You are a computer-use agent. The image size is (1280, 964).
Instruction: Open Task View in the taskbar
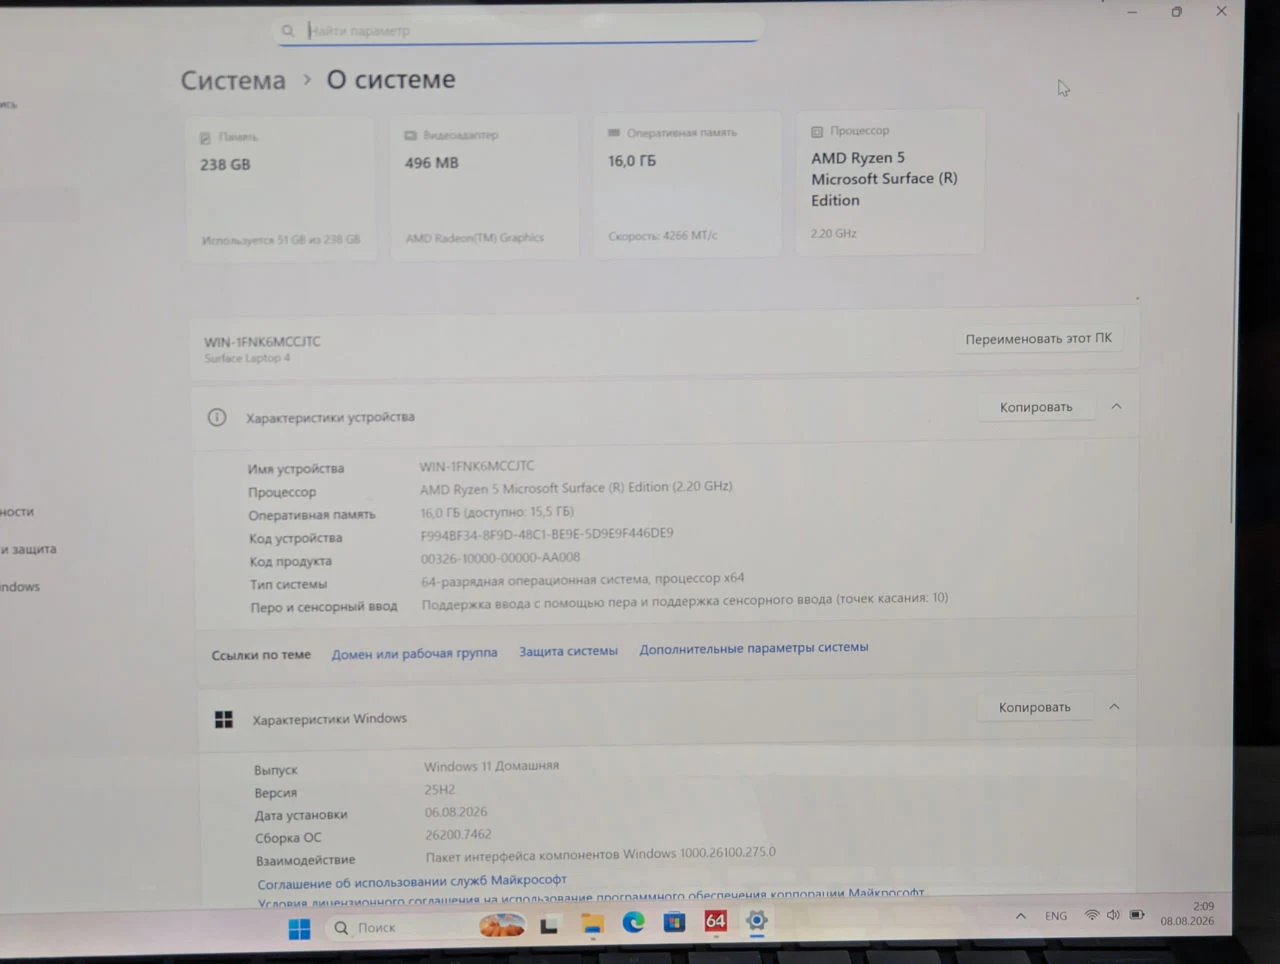click(548, 926)
